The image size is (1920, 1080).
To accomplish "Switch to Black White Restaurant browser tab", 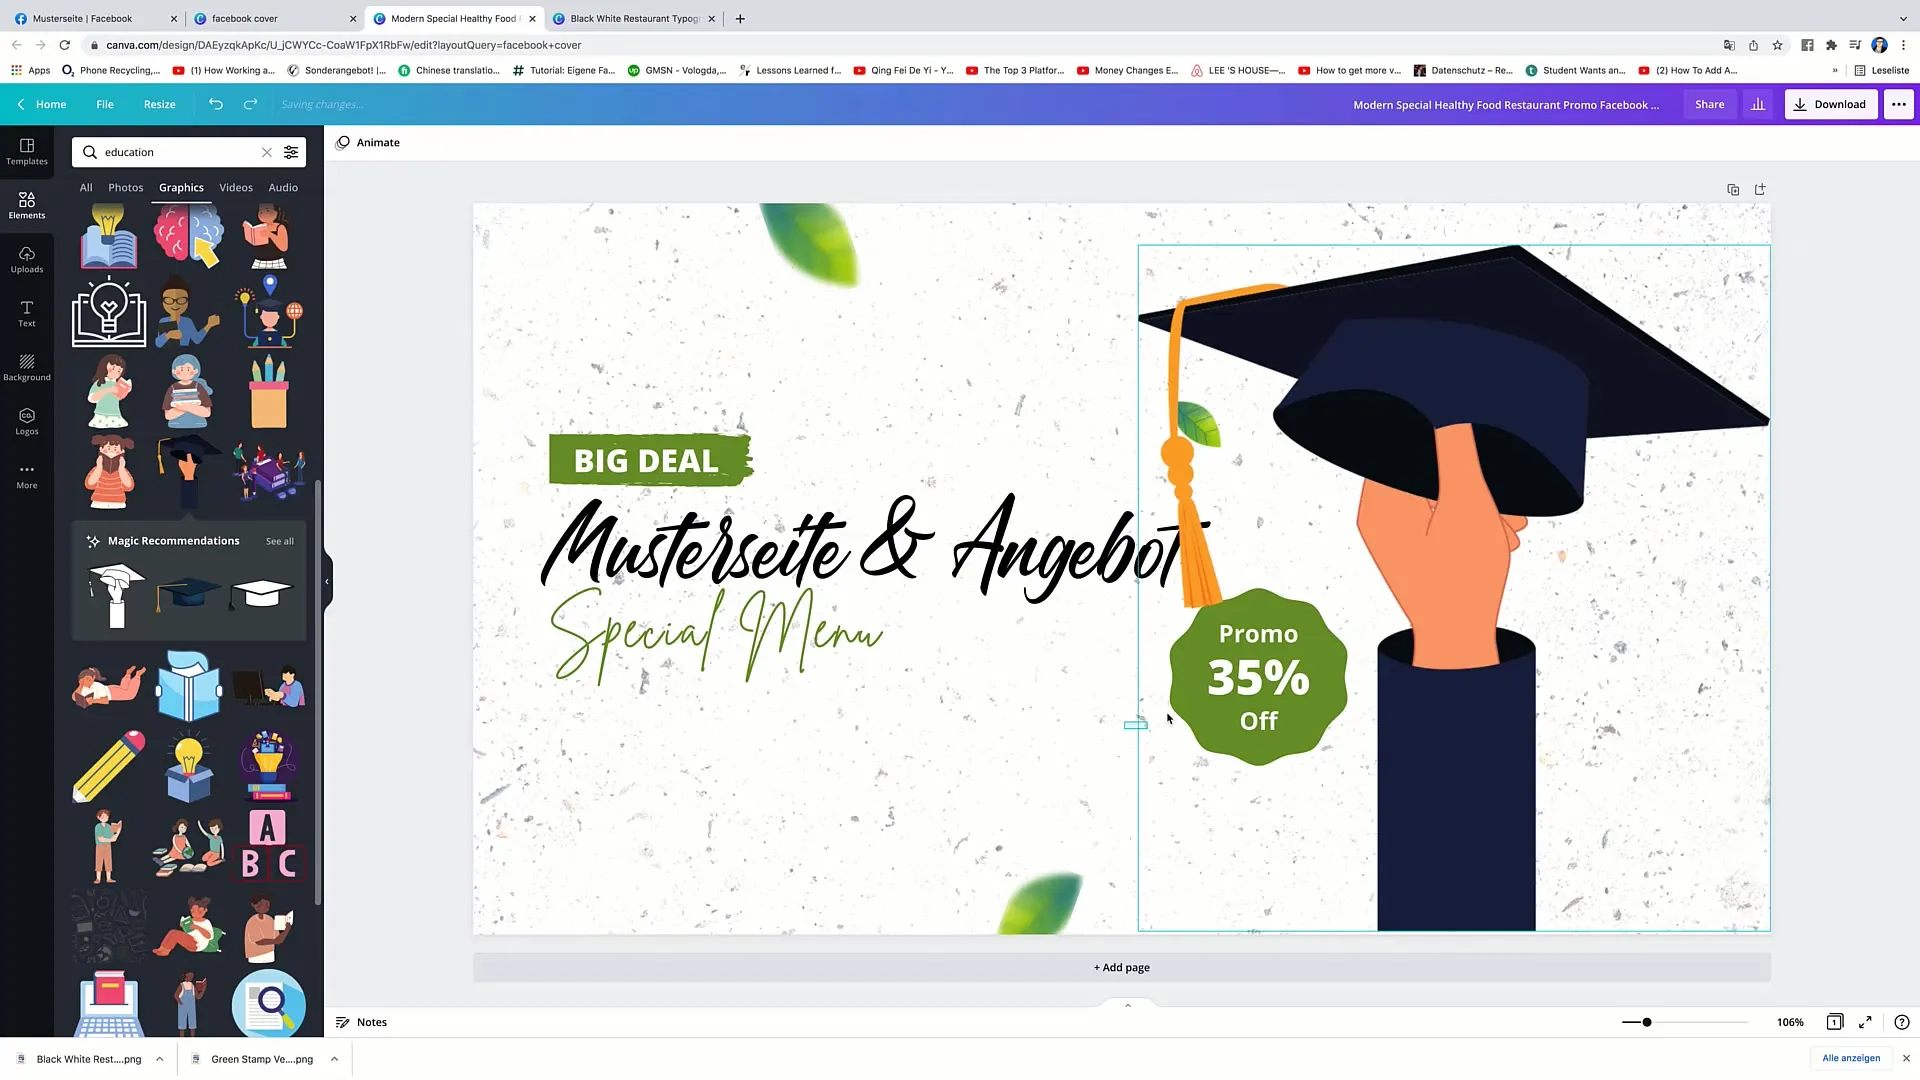I will 634,18.
